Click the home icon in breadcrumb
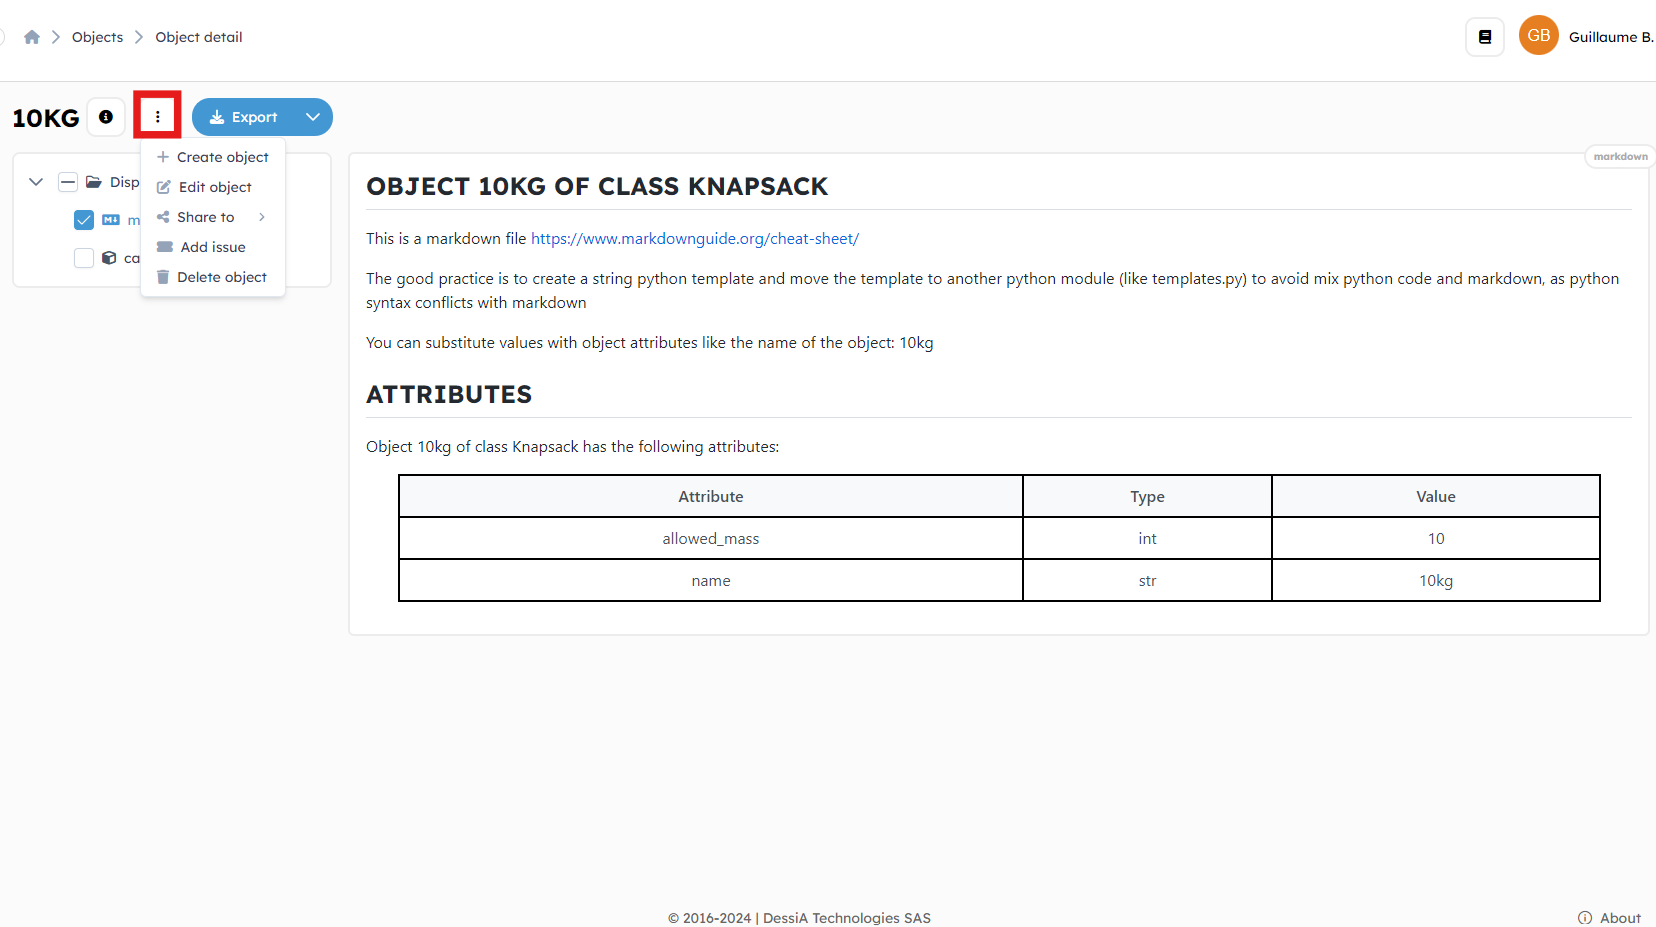1656x927 pixels. pos(32,37)
